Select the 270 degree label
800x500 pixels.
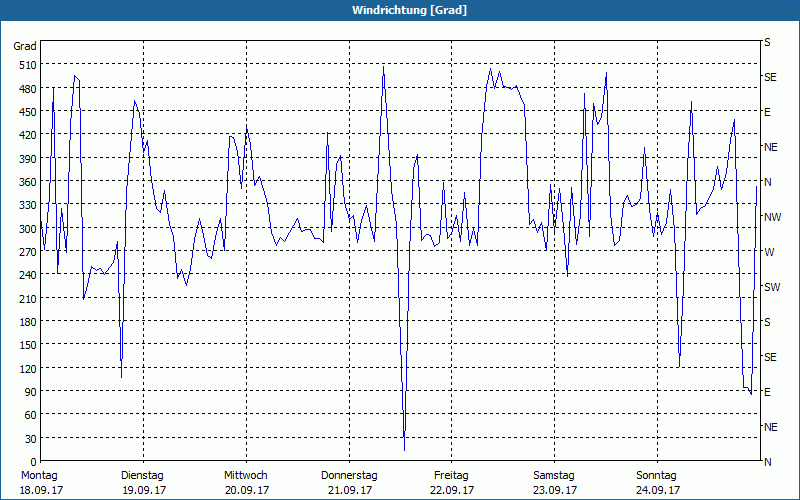click(28, 252)
